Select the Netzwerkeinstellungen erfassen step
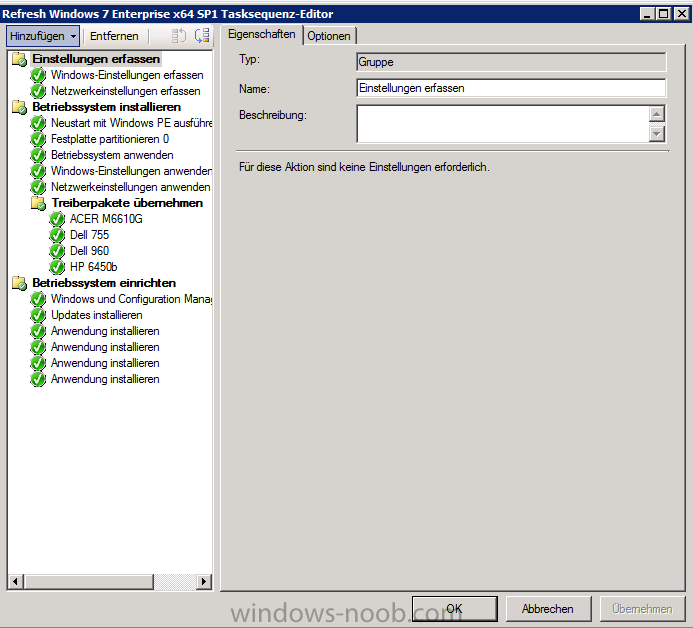Screen dimensions: 693x628 coord(126,91)
